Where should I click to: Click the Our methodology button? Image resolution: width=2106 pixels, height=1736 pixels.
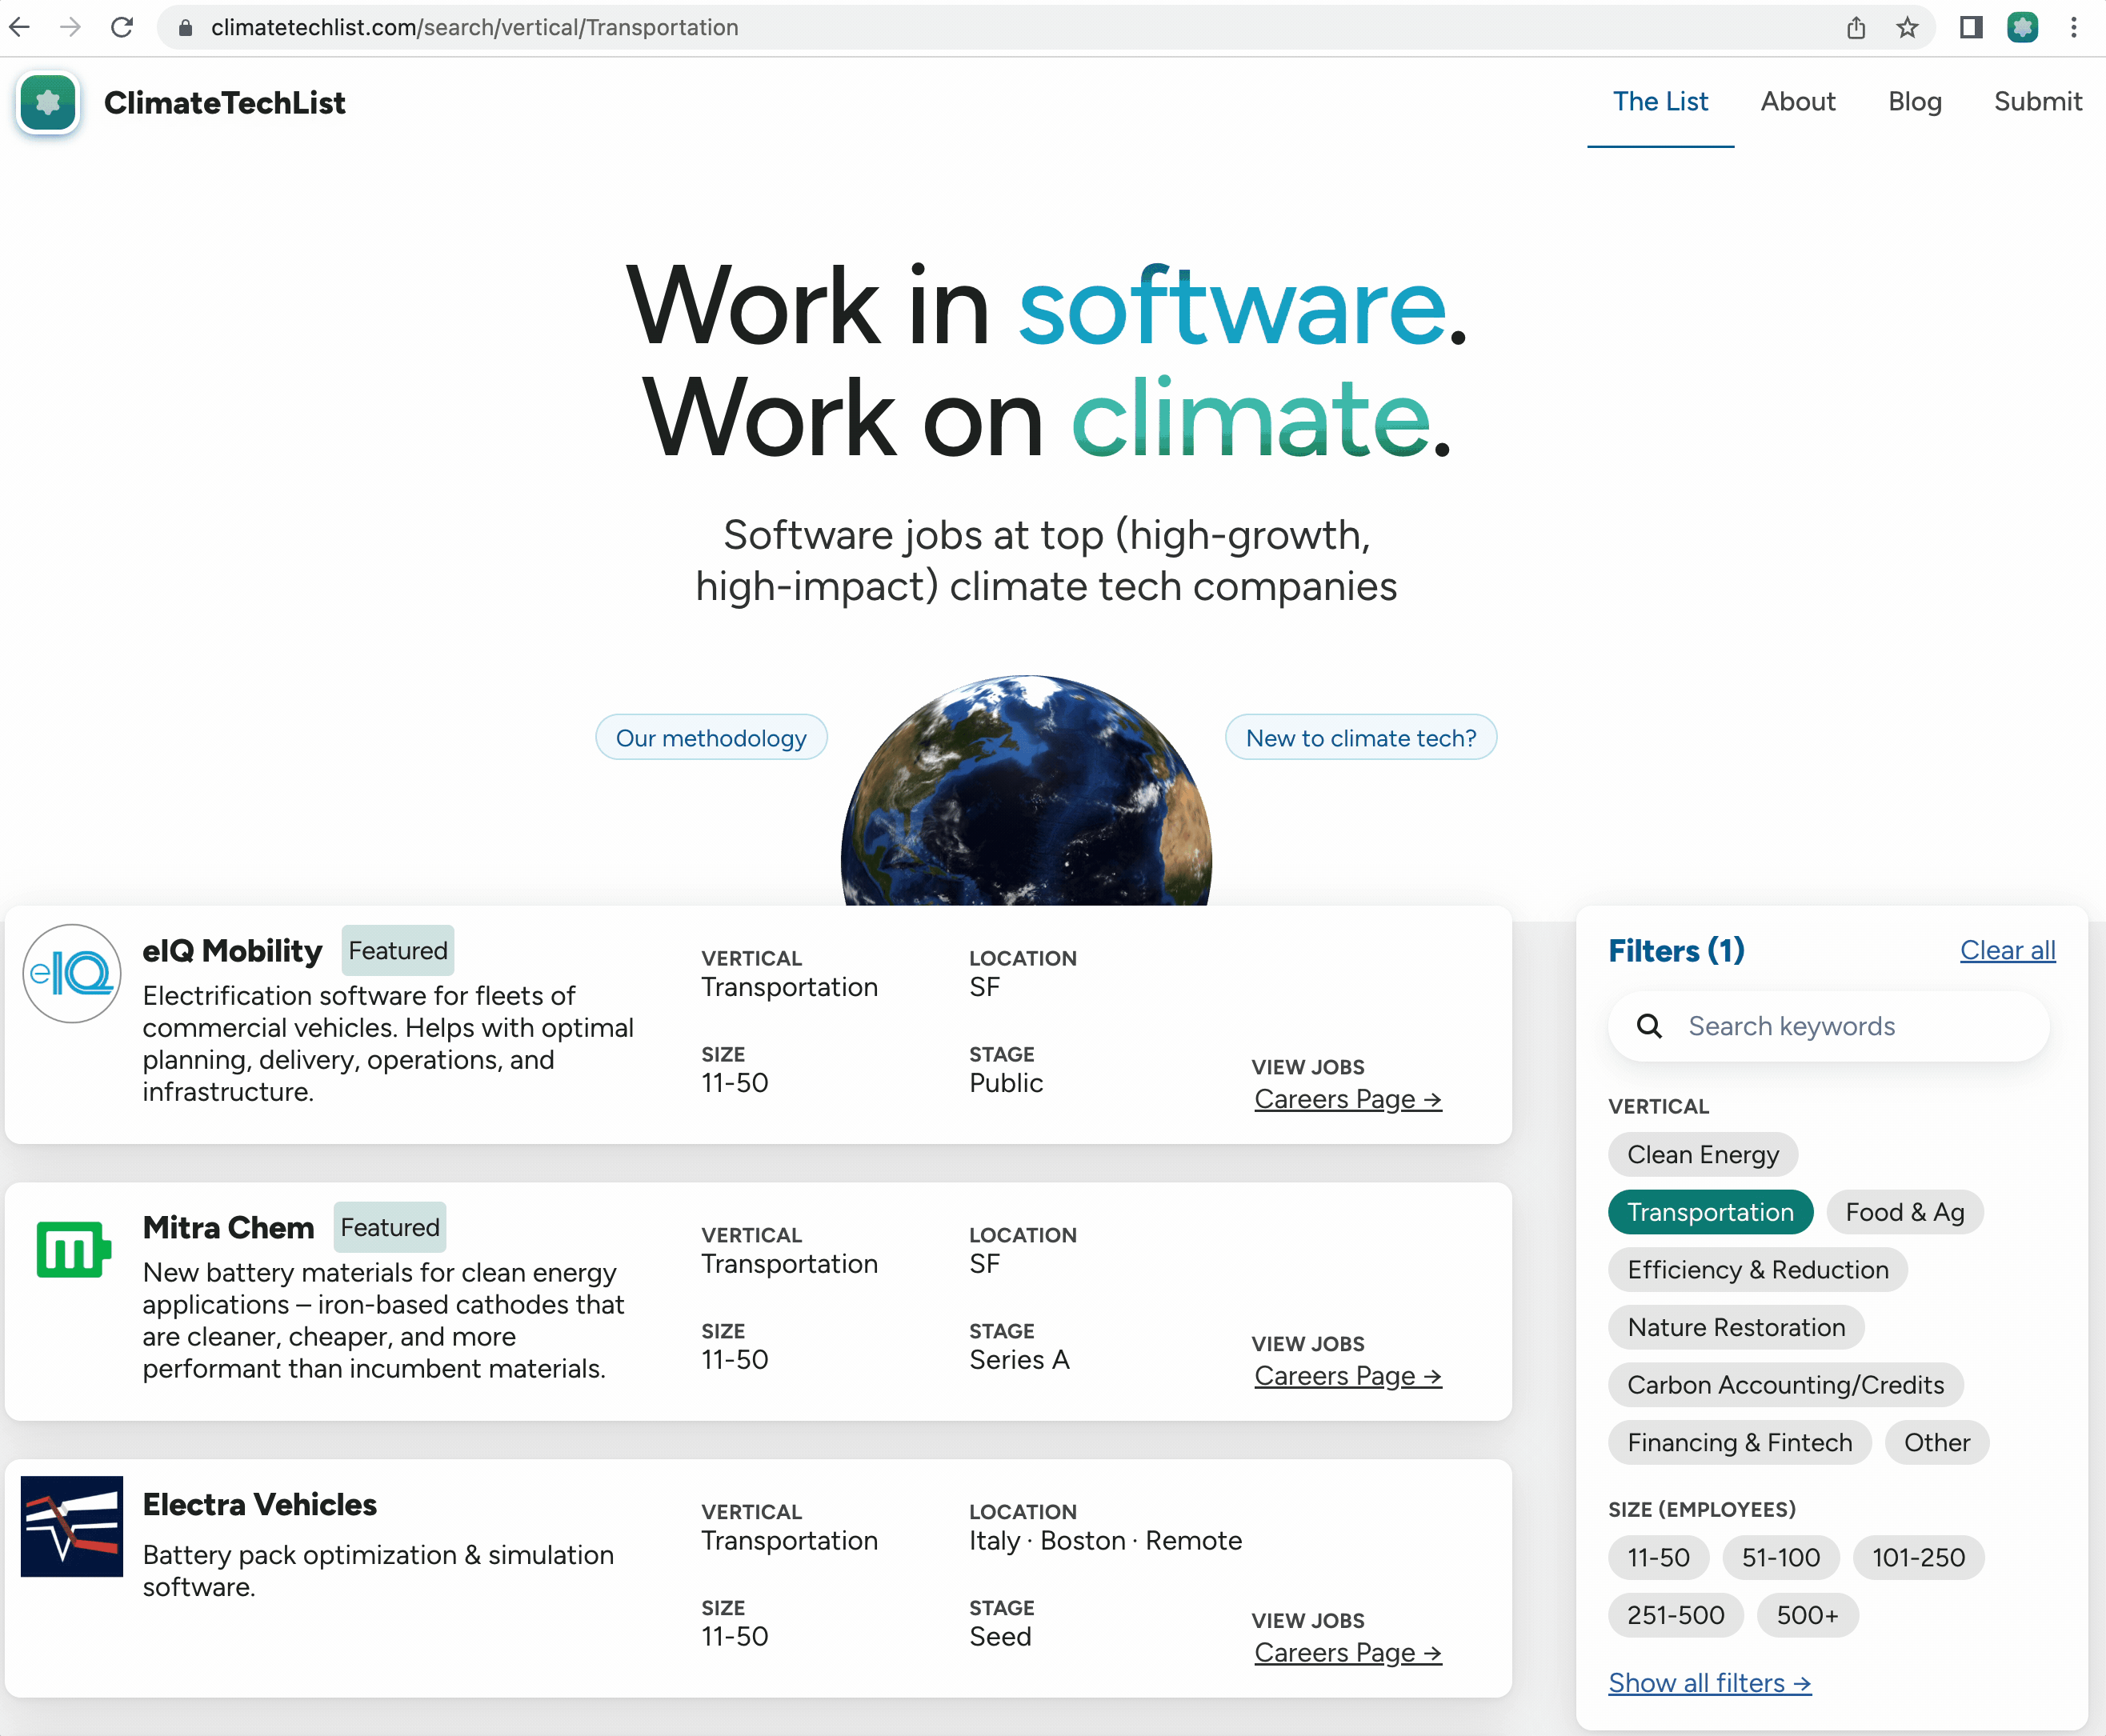coord(711,738)
